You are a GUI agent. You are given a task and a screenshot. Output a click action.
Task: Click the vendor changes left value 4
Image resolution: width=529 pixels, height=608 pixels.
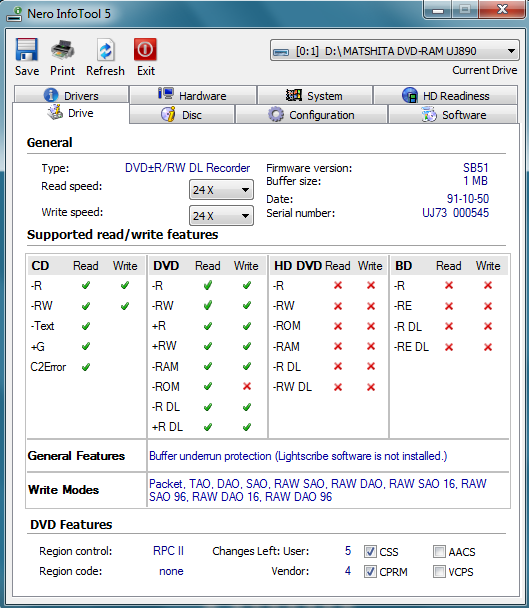[x=348, y=571]
